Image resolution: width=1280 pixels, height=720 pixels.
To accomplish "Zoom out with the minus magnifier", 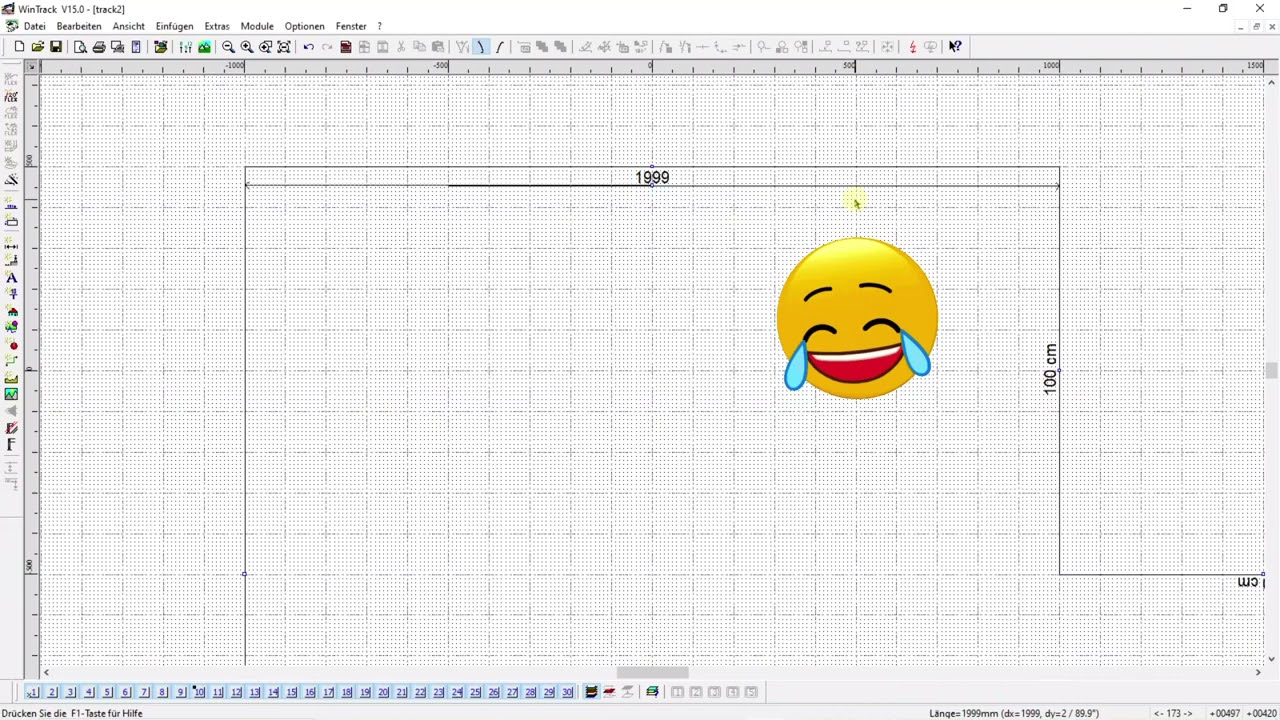I will tap(228, 47).
